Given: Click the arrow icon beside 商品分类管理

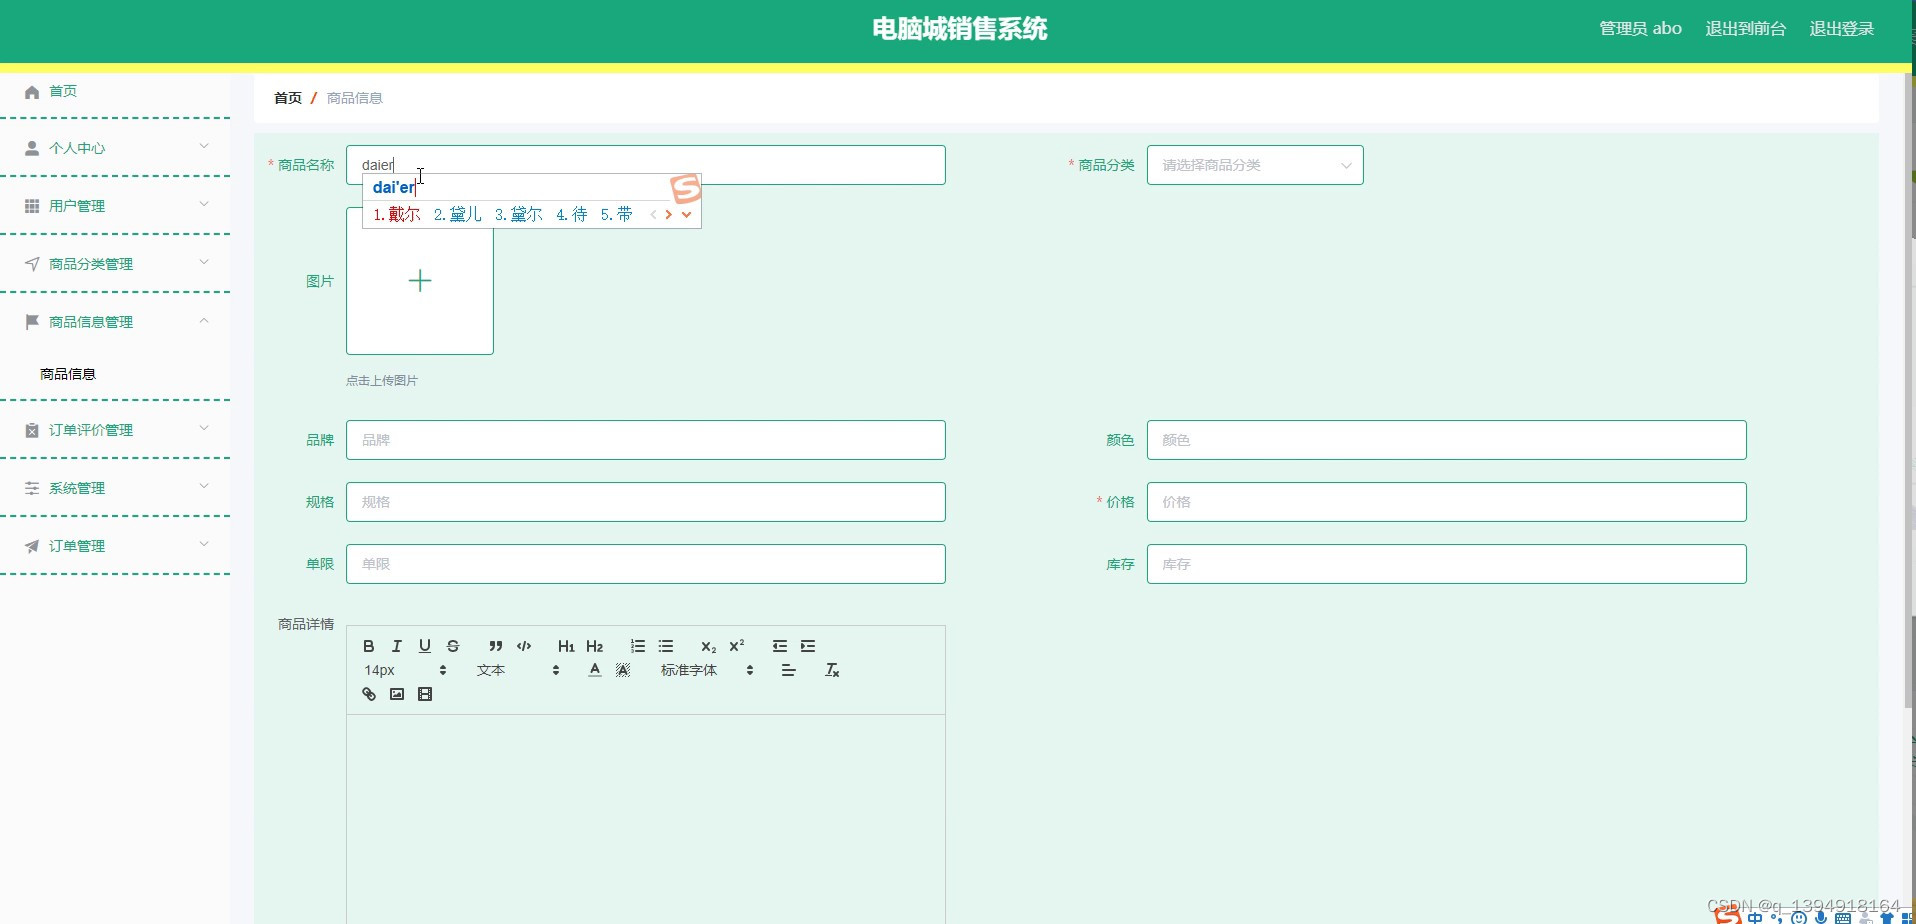Looking at the screenshot, I should tap(32, 264).
